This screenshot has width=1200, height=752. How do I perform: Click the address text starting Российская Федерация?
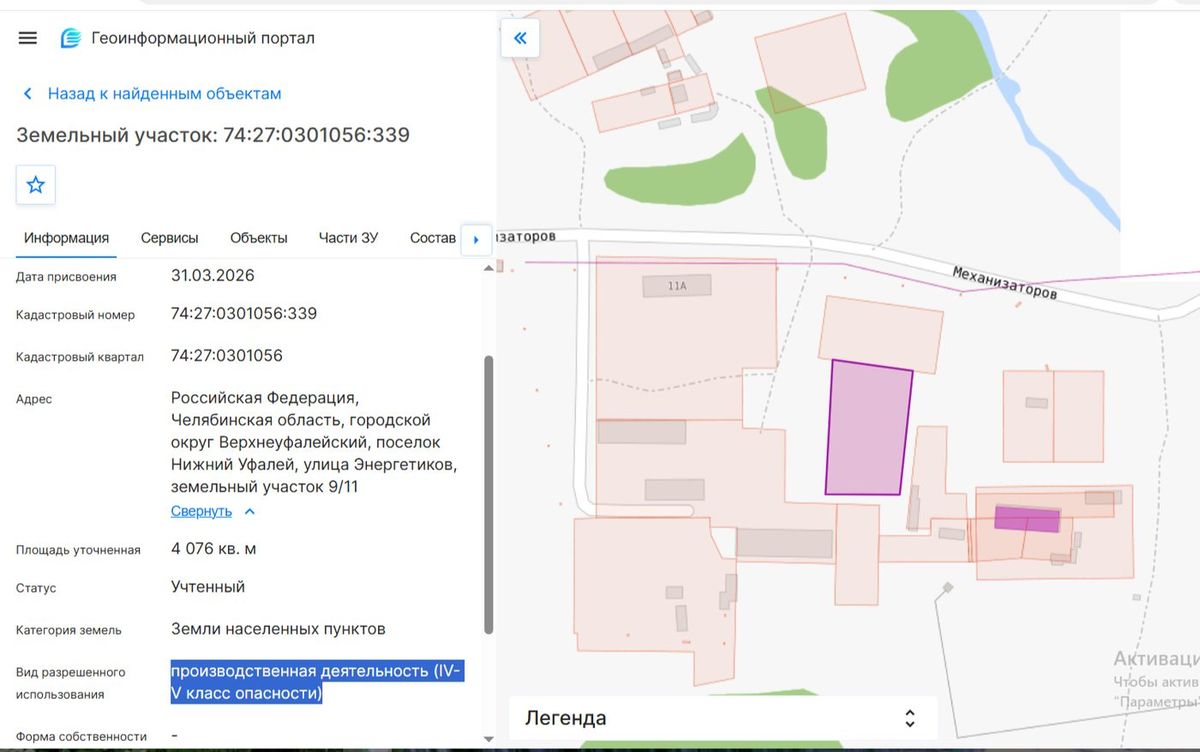(315, 443)
